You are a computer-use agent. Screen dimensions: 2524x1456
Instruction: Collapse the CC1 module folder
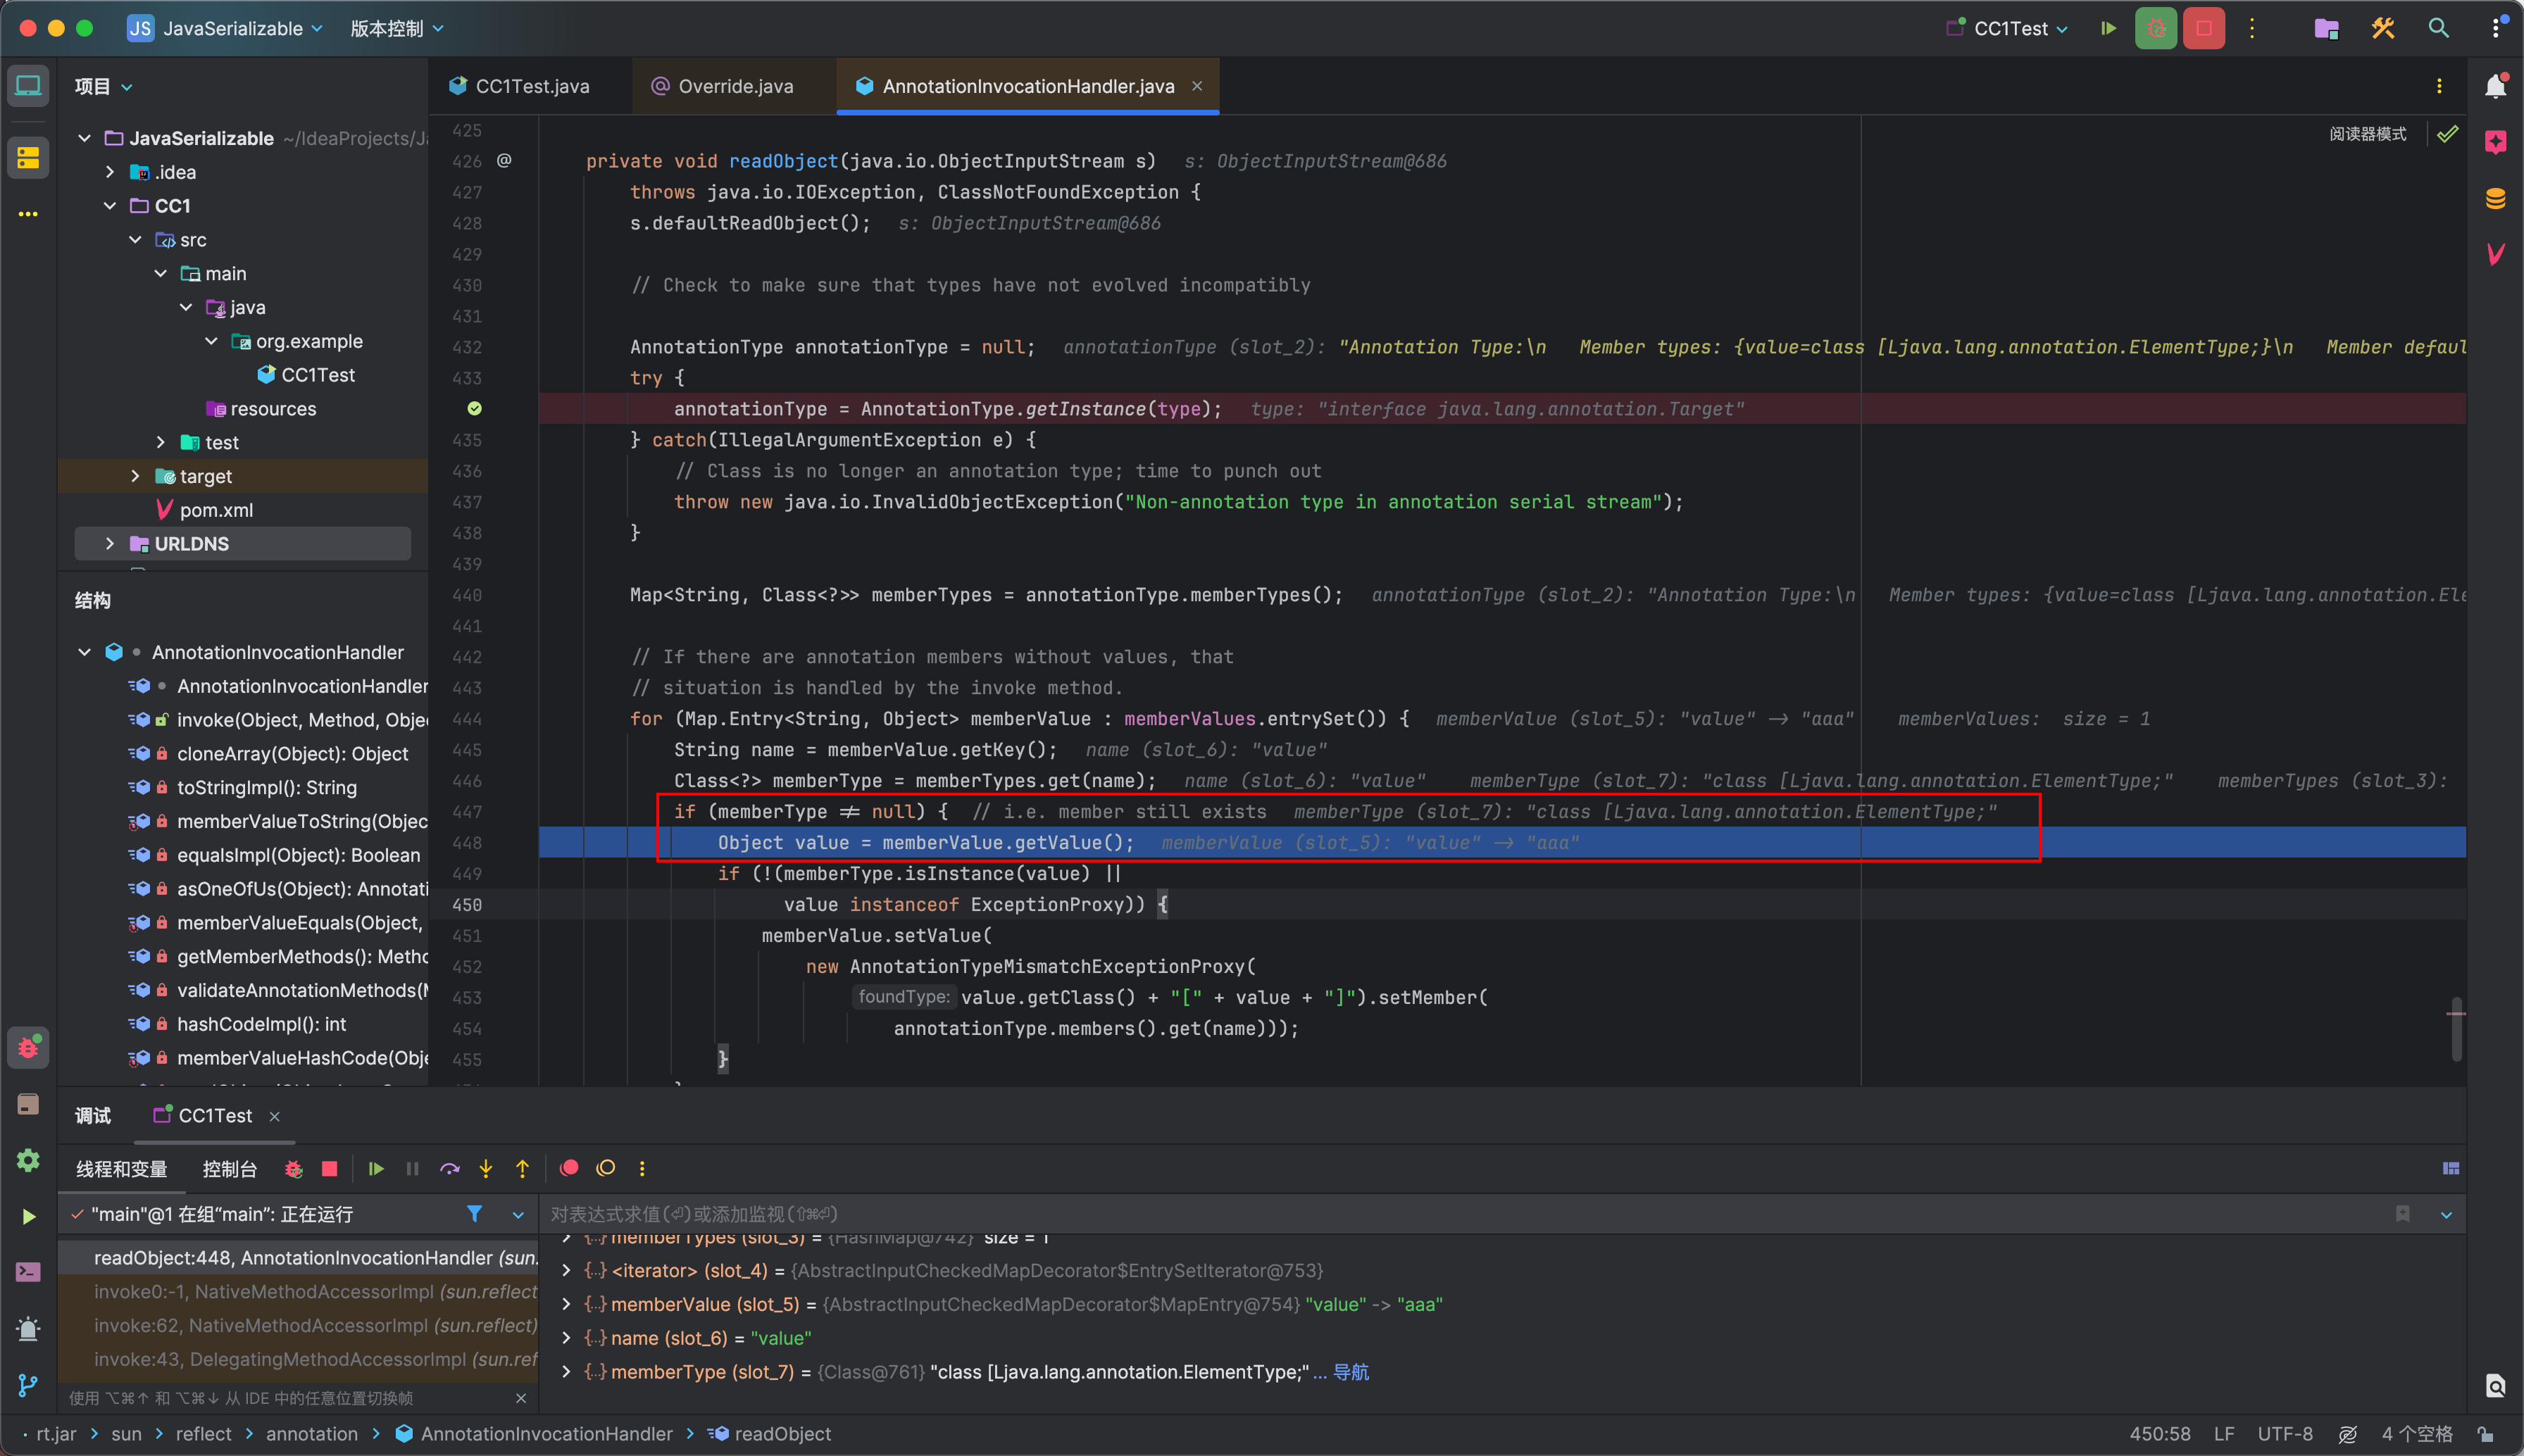tap(110, 206)
